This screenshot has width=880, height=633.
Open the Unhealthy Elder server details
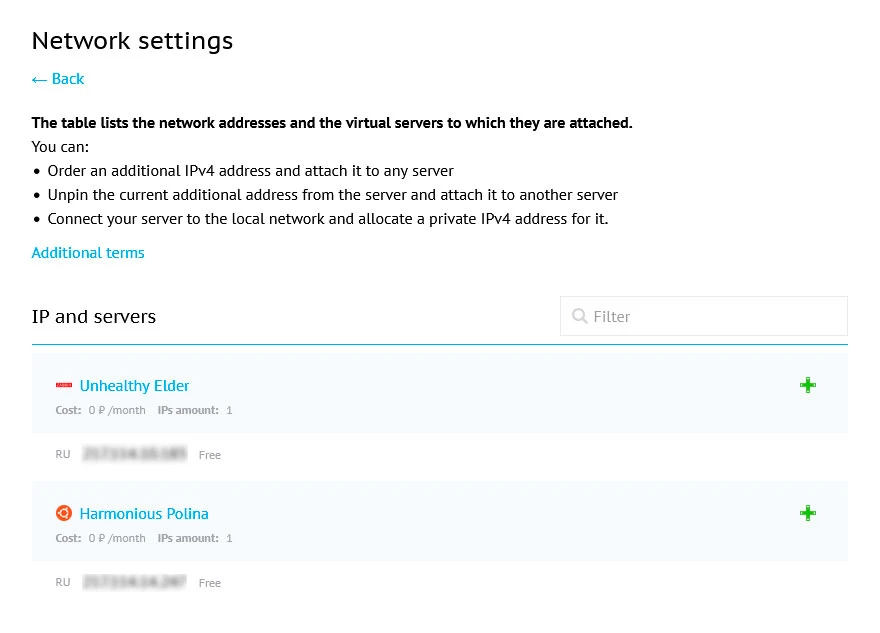pyautogui.click(x=134, y=385)
